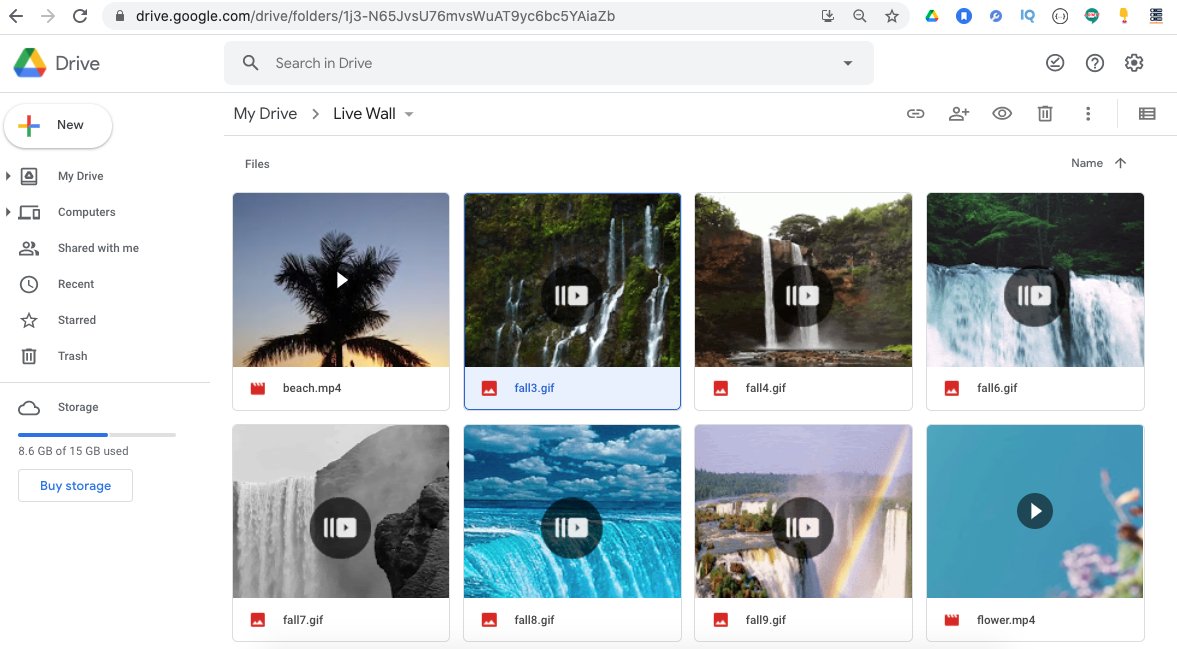Open the Trash section

tap(72, 356)
